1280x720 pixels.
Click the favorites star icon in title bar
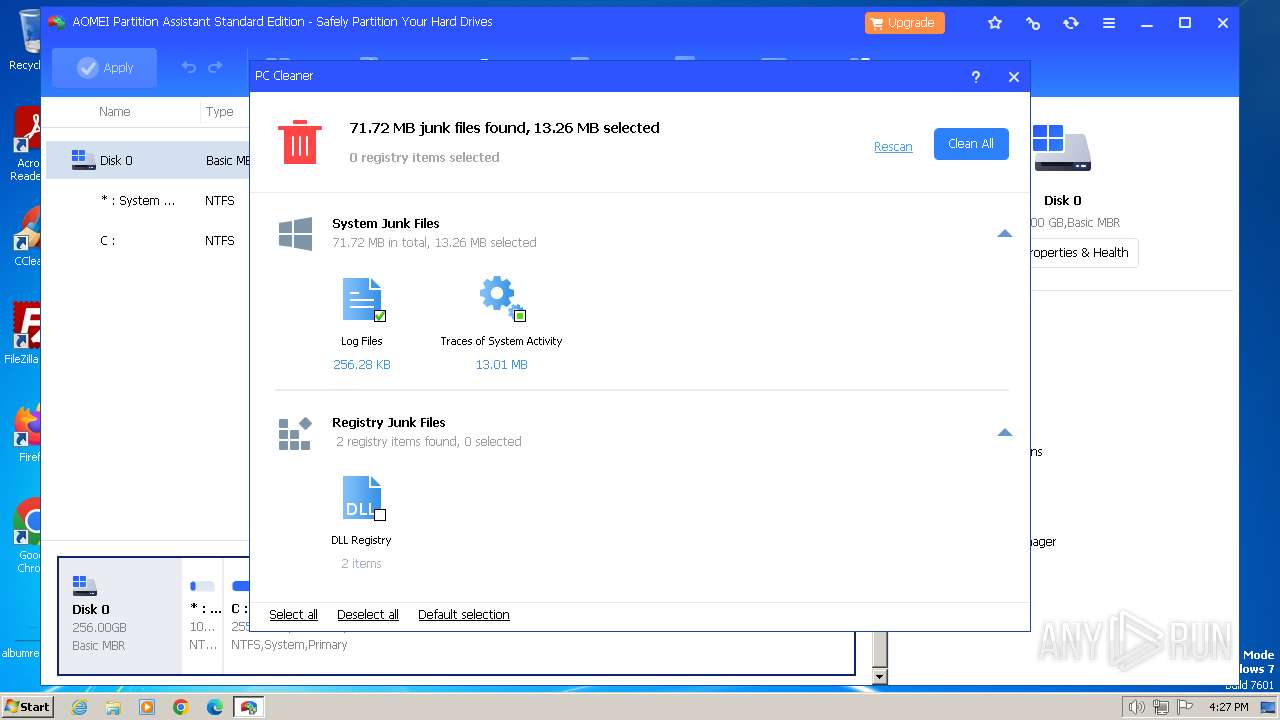click(995, 23)
